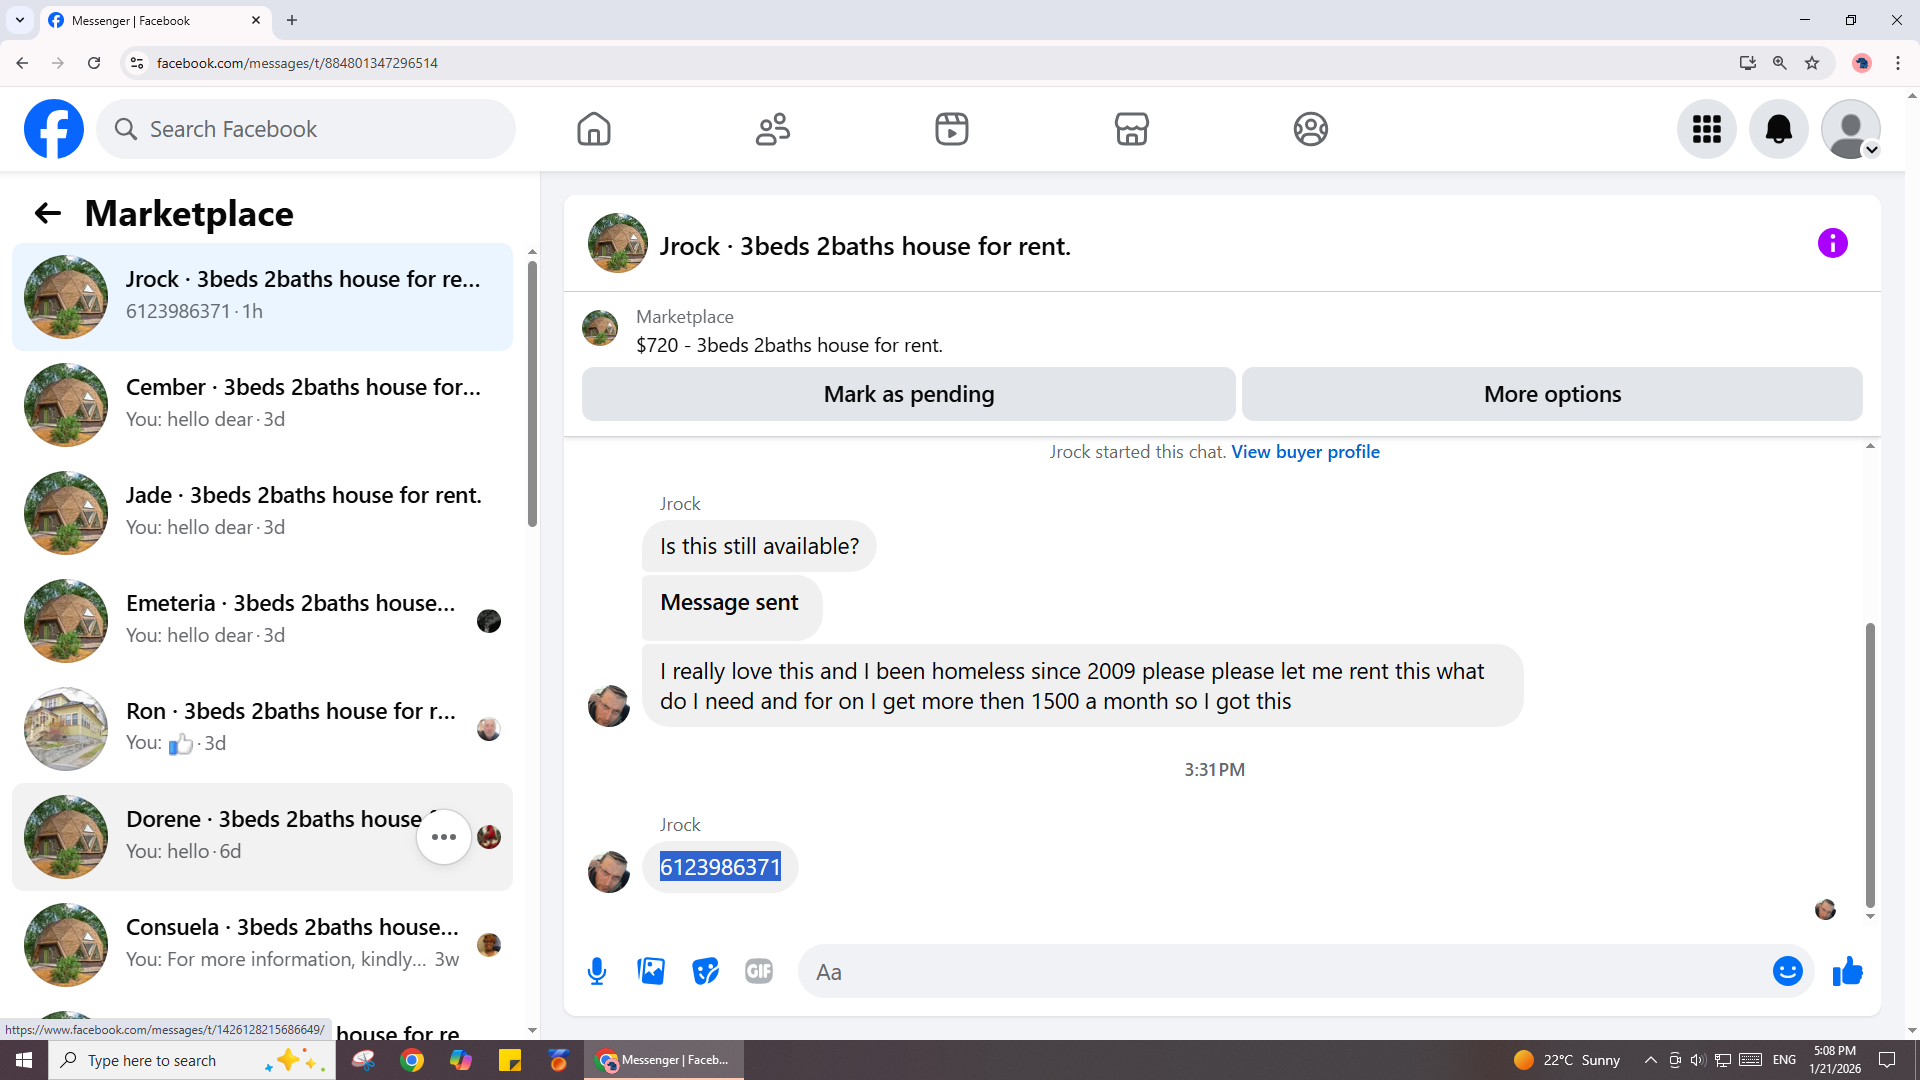Choose an emoji with the smiley icon
1920x1080 pixels.
click(1787, 971)
